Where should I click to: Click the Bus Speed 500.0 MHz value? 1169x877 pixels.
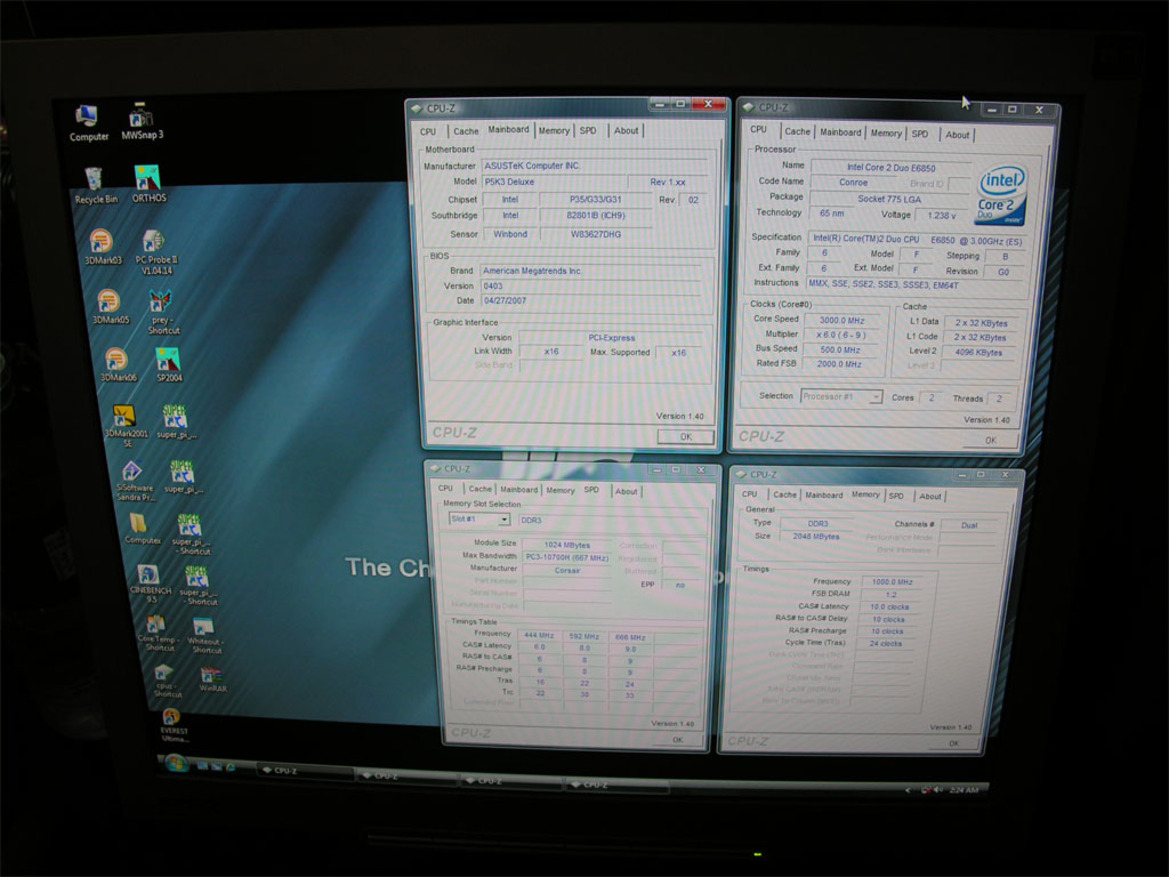(840, 350)
